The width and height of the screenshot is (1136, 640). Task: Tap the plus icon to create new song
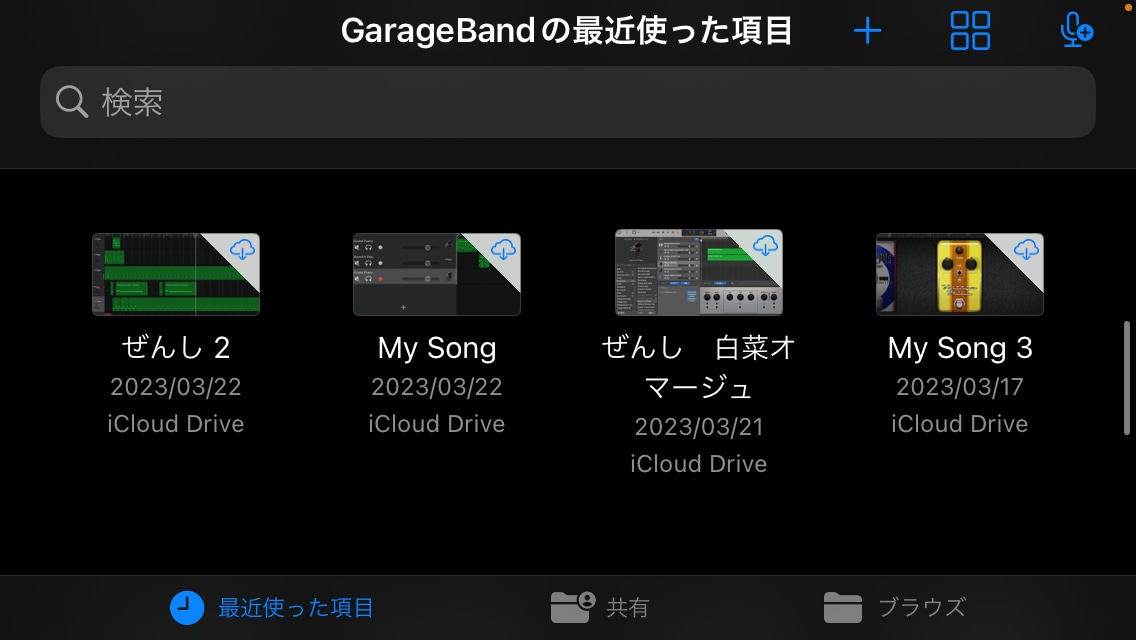click(867, 31)
